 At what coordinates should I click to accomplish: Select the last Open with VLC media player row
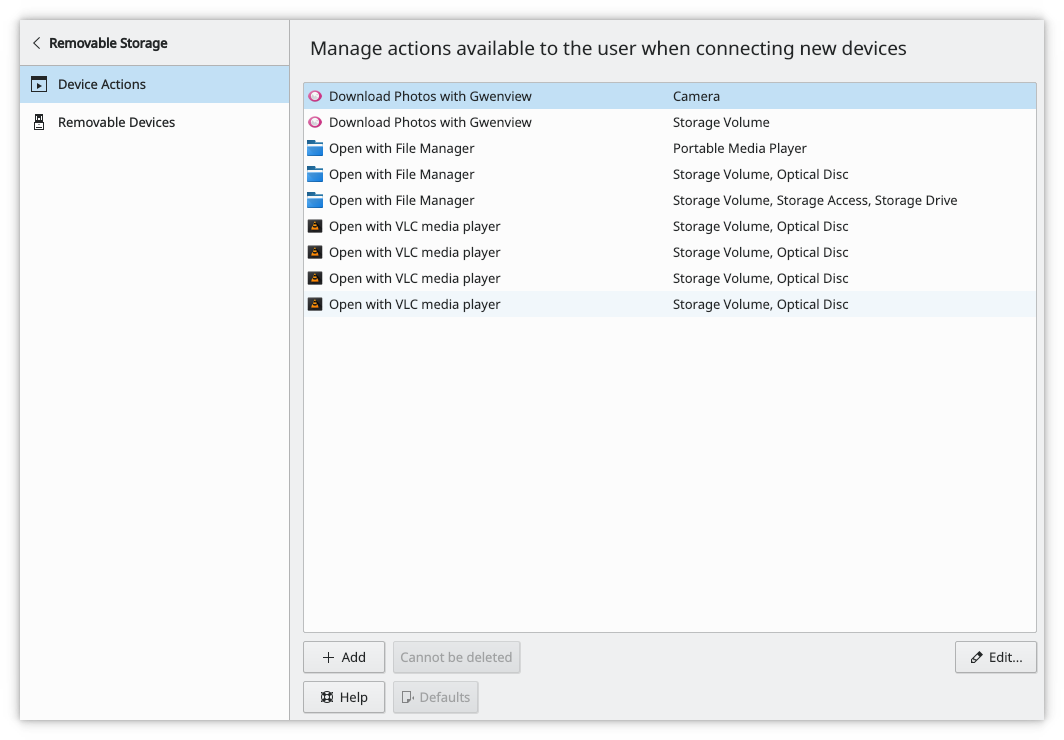point(500,304)
